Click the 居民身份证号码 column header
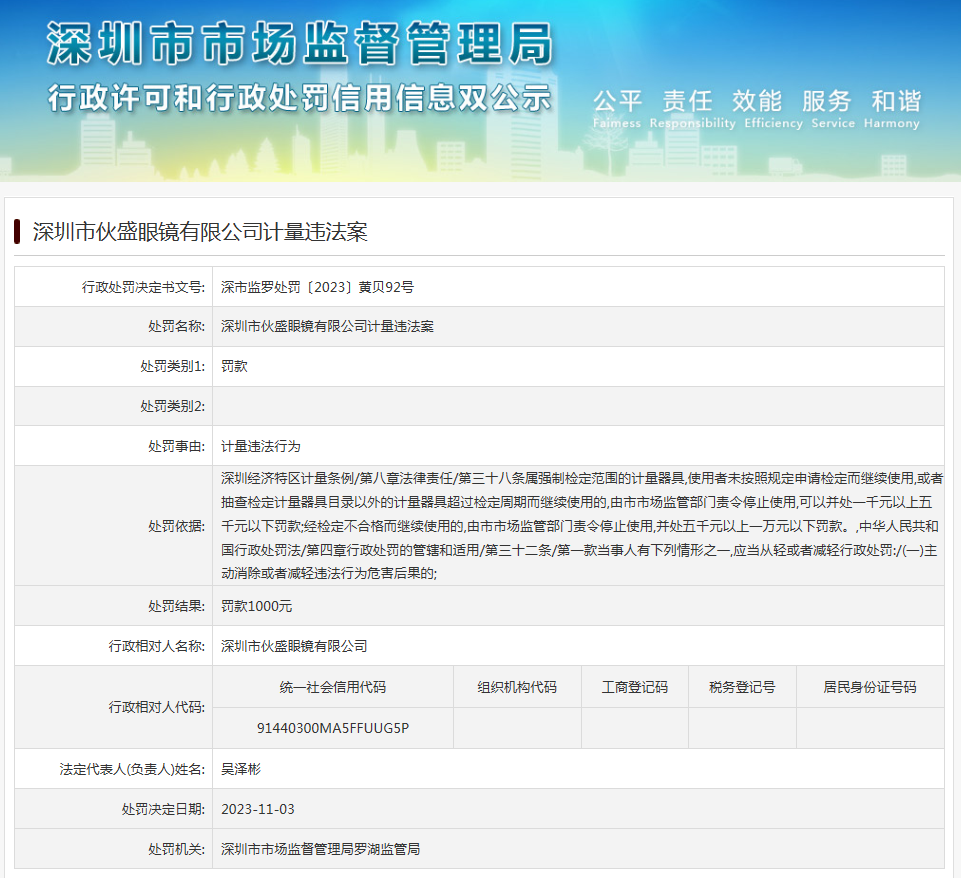The image size is (961, 878). pyautogui.click(x=869, y=687)
